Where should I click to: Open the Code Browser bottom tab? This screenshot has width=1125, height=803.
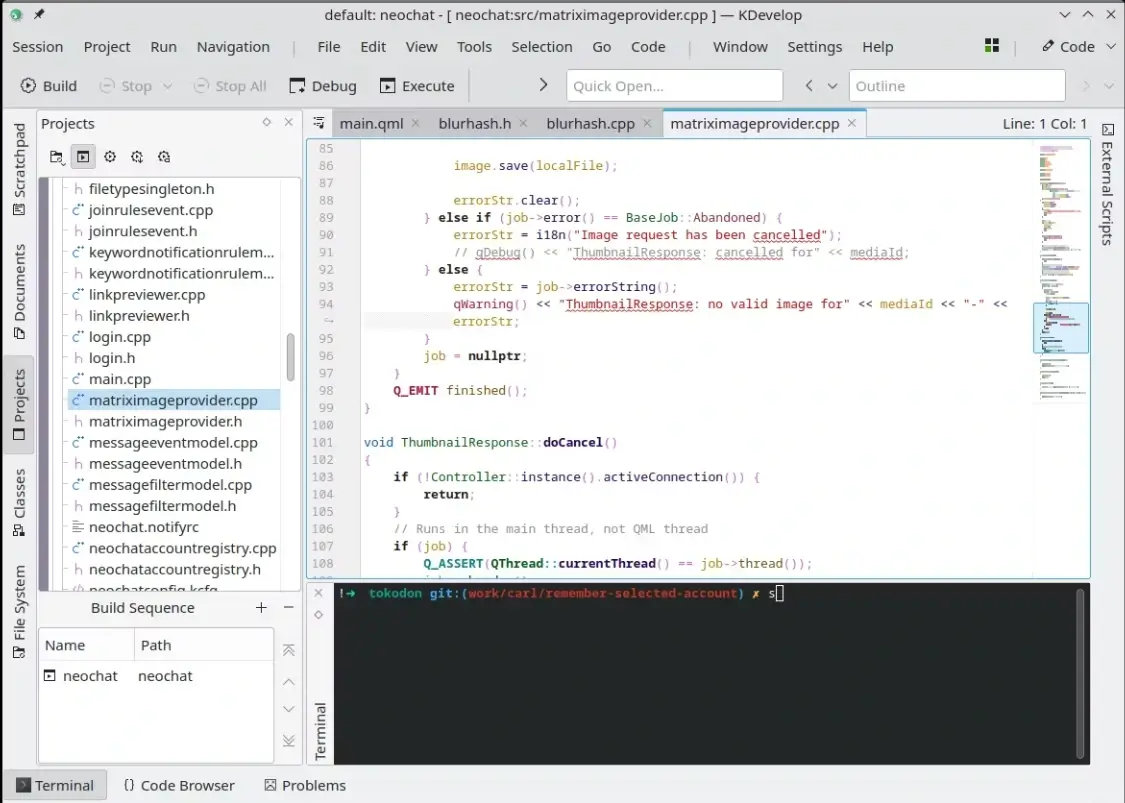(179, 785)
